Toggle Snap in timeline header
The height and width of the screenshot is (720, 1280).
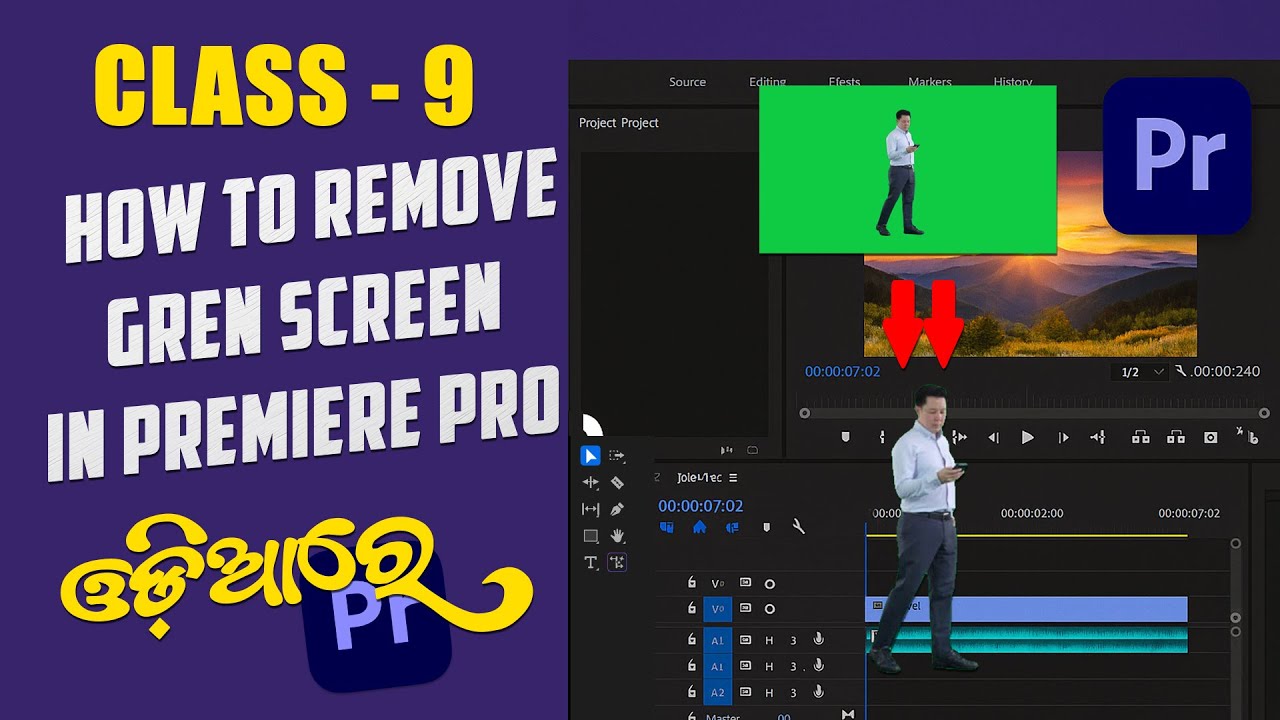pyautogui.click(x=700, y=527)
